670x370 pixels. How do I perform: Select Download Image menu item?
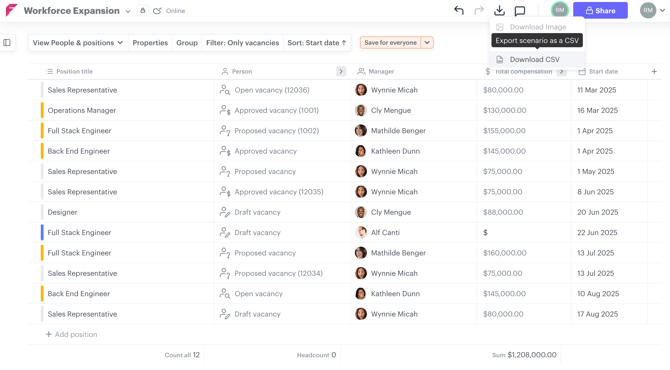click(x=537, y=27)
